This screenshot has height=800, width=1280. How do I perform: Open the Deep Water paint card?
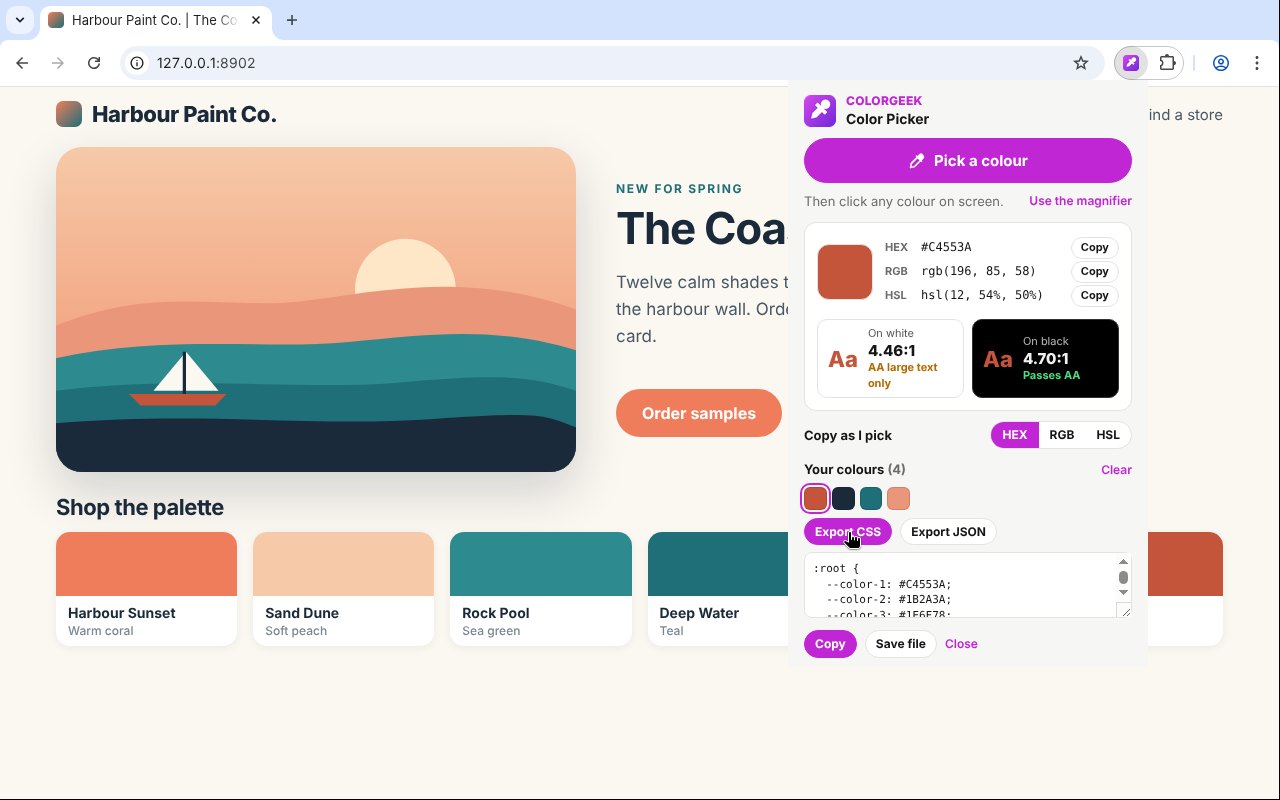[x=718, y=589]
